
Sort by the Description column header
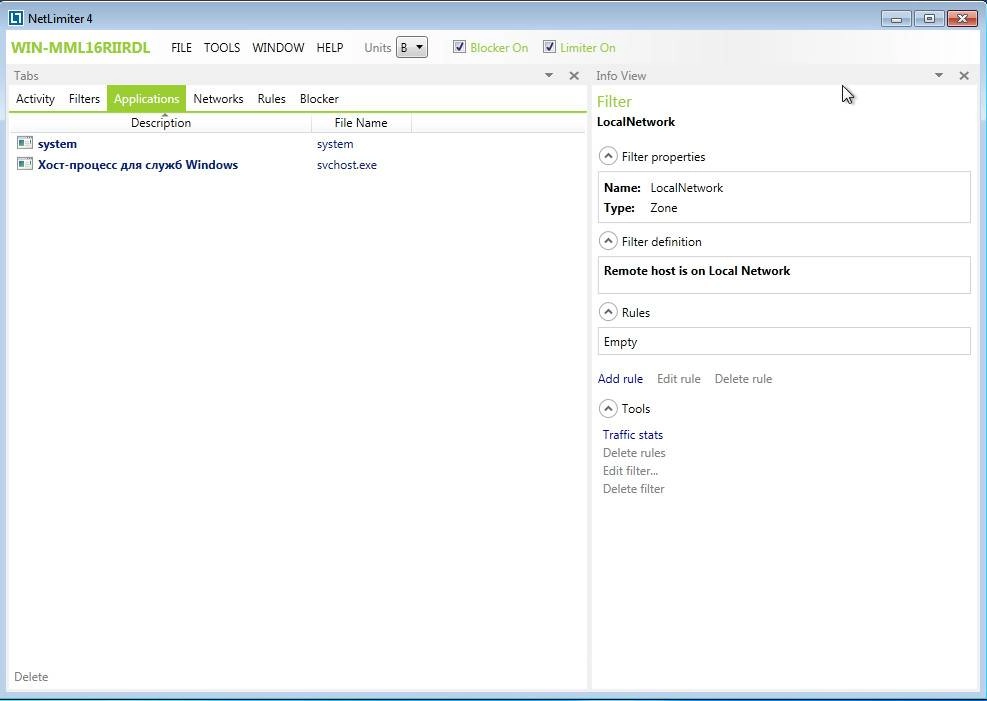click(x=161, y=123)
